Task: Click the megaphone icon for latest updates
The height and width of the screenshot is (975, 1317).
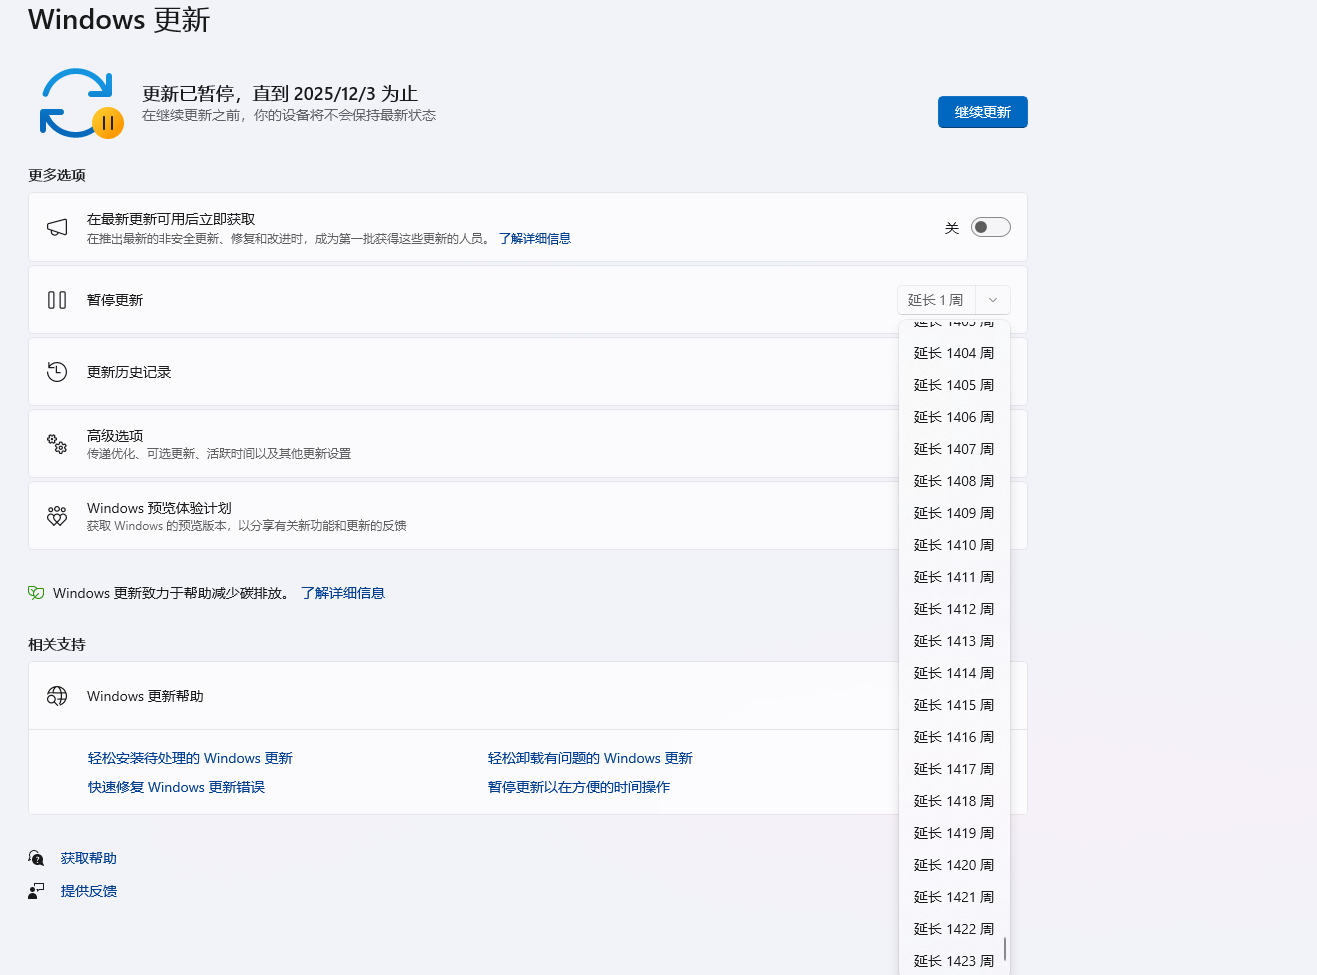Action: pyautogui.click(x=57, y=228)
